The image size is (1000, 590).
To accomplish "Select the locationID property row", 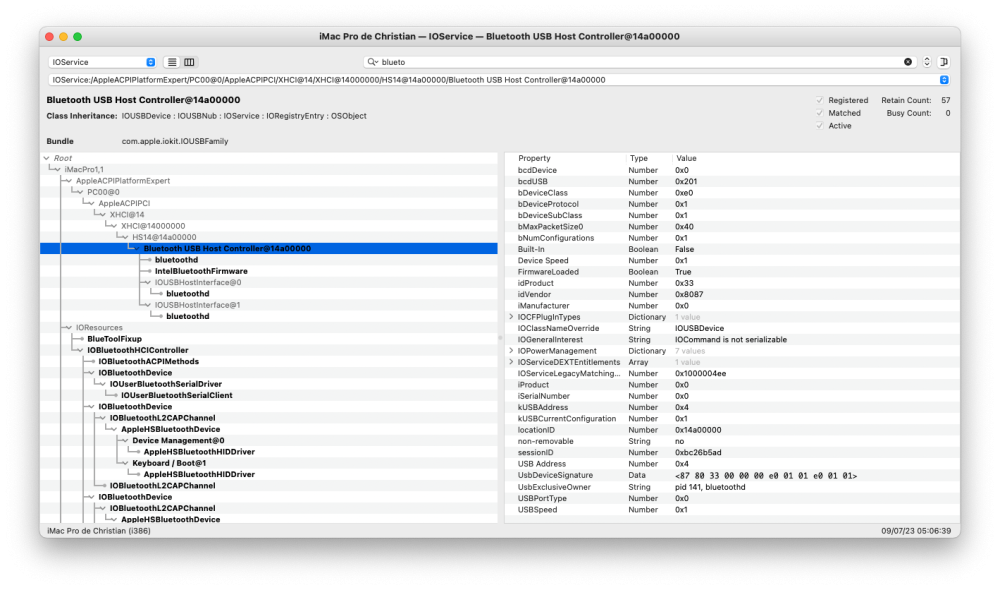I will coord(732,431).
